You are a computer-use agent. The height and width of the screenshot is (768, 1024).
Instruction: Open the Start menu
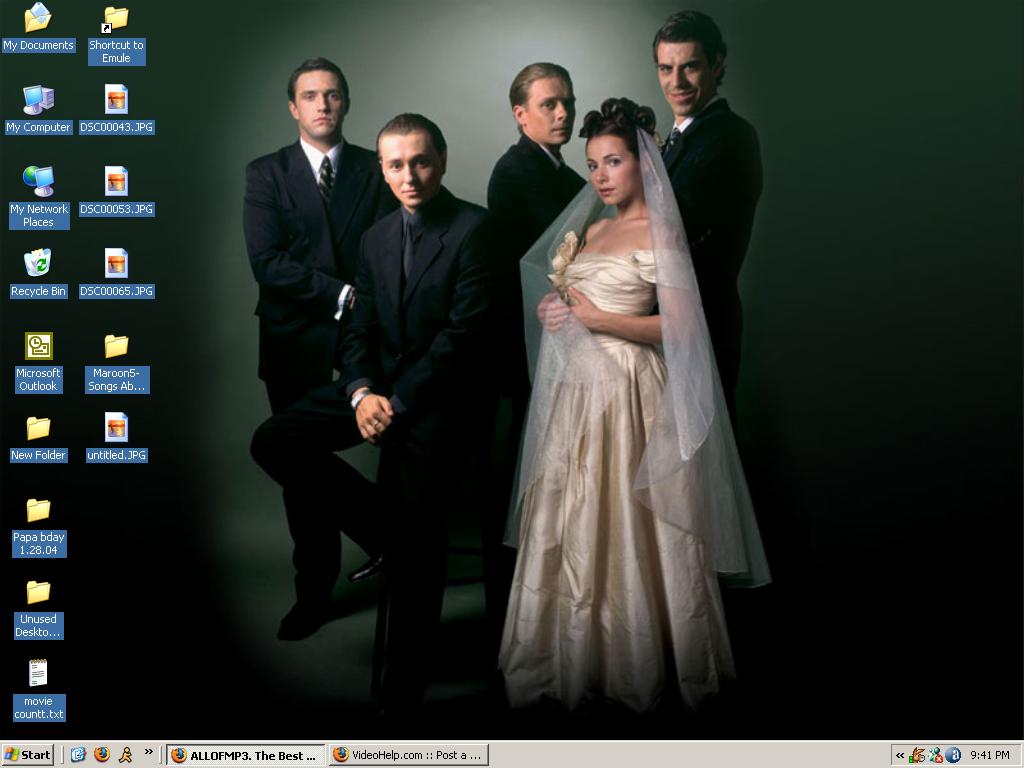pyautogui.click(x=27, y=755)
